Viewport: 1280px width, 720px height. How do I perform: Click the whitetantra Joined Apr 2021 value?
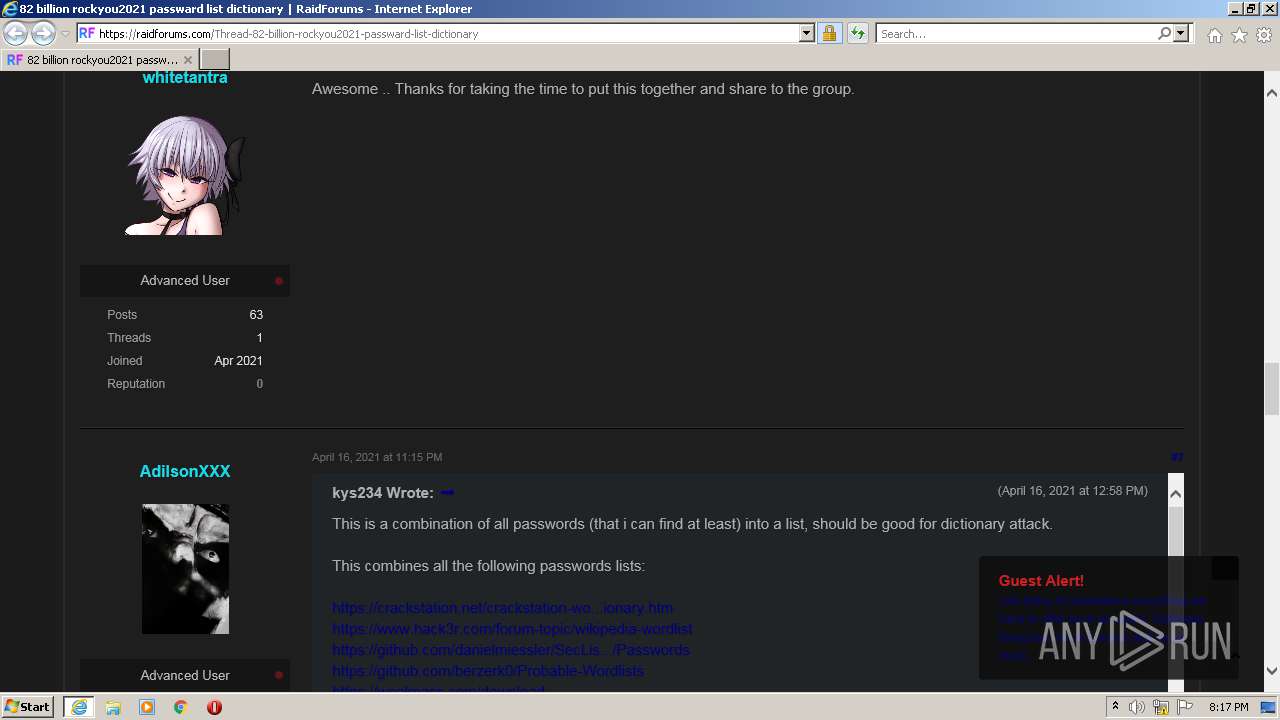click(238, 361)
